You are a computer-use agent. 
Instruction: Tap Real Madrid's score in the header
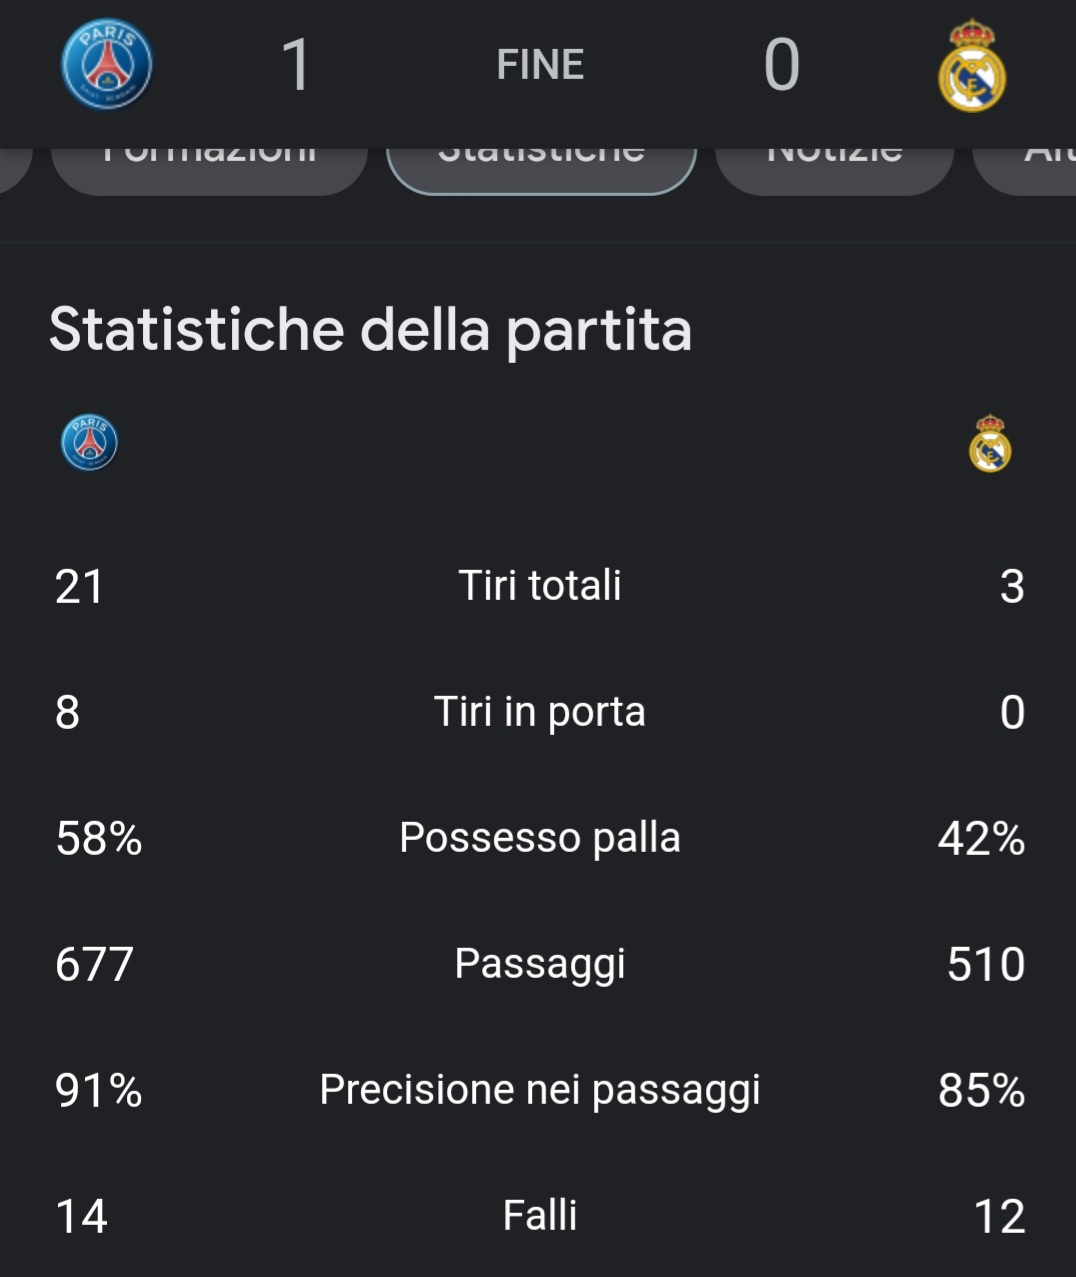[x=781, y=65]
